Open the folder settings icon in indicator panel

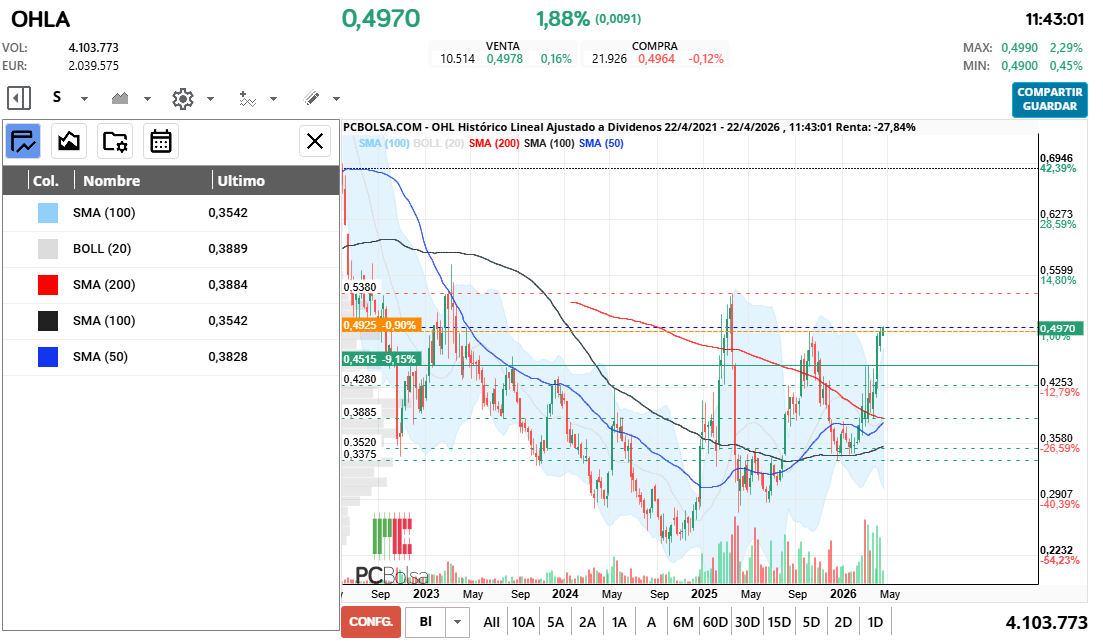pos(115,142)
